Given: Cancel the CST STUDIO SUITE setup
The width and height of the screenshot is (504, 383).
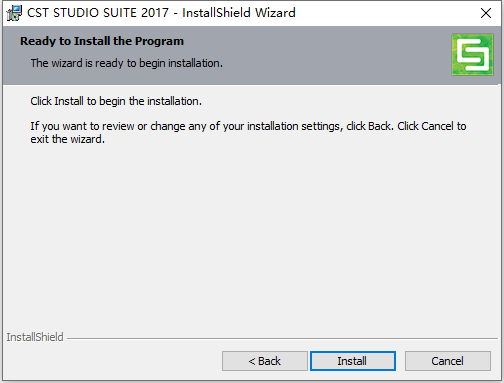Looking at the screenshot, I should (448, 361).
